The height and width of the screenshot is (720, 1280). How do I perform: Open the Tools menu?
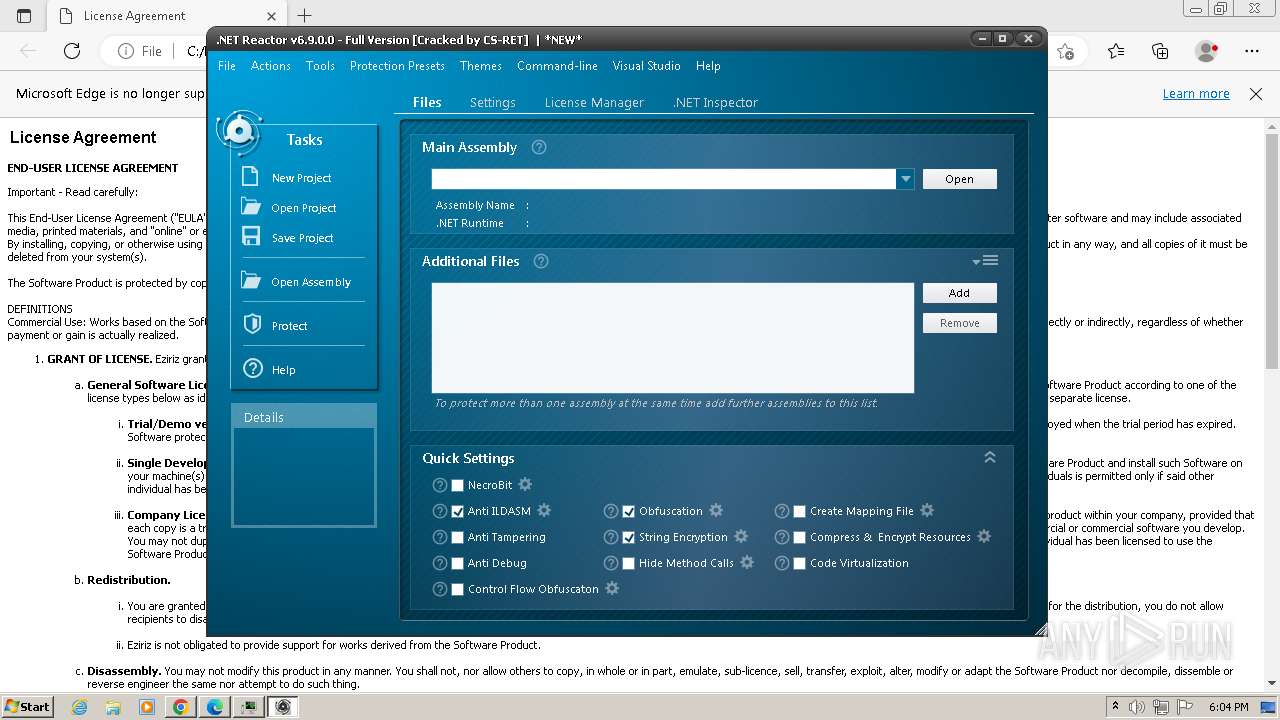pyautogui.click(x=320, y=66)
